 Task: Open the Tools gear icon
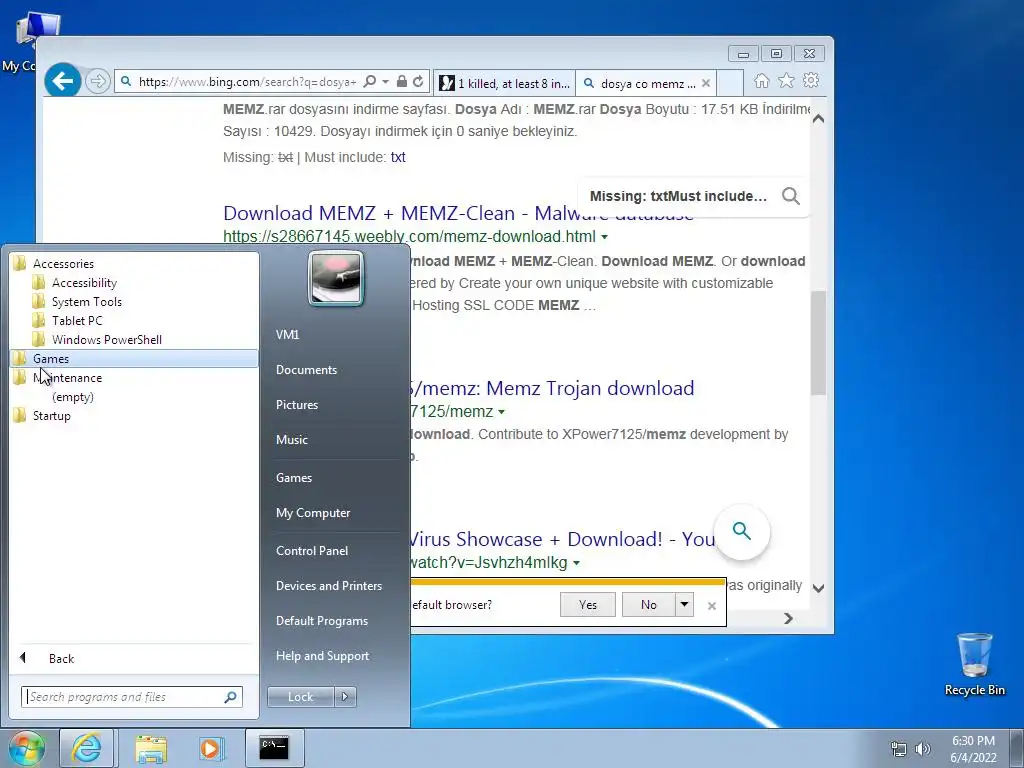point(811,80)
